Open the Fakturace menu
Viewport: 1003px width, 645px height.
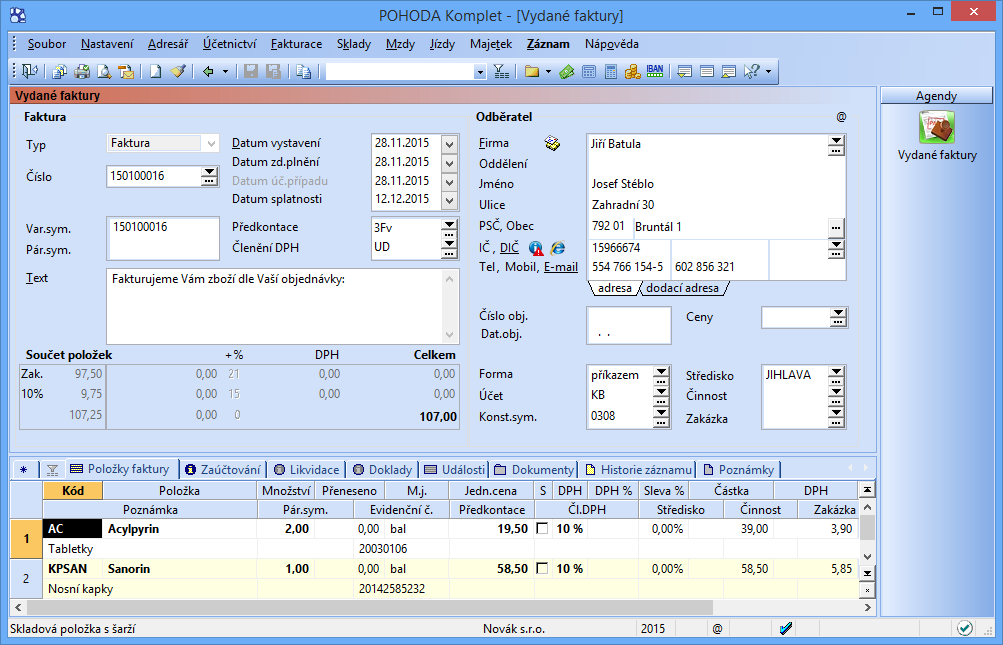coord(296,44)
